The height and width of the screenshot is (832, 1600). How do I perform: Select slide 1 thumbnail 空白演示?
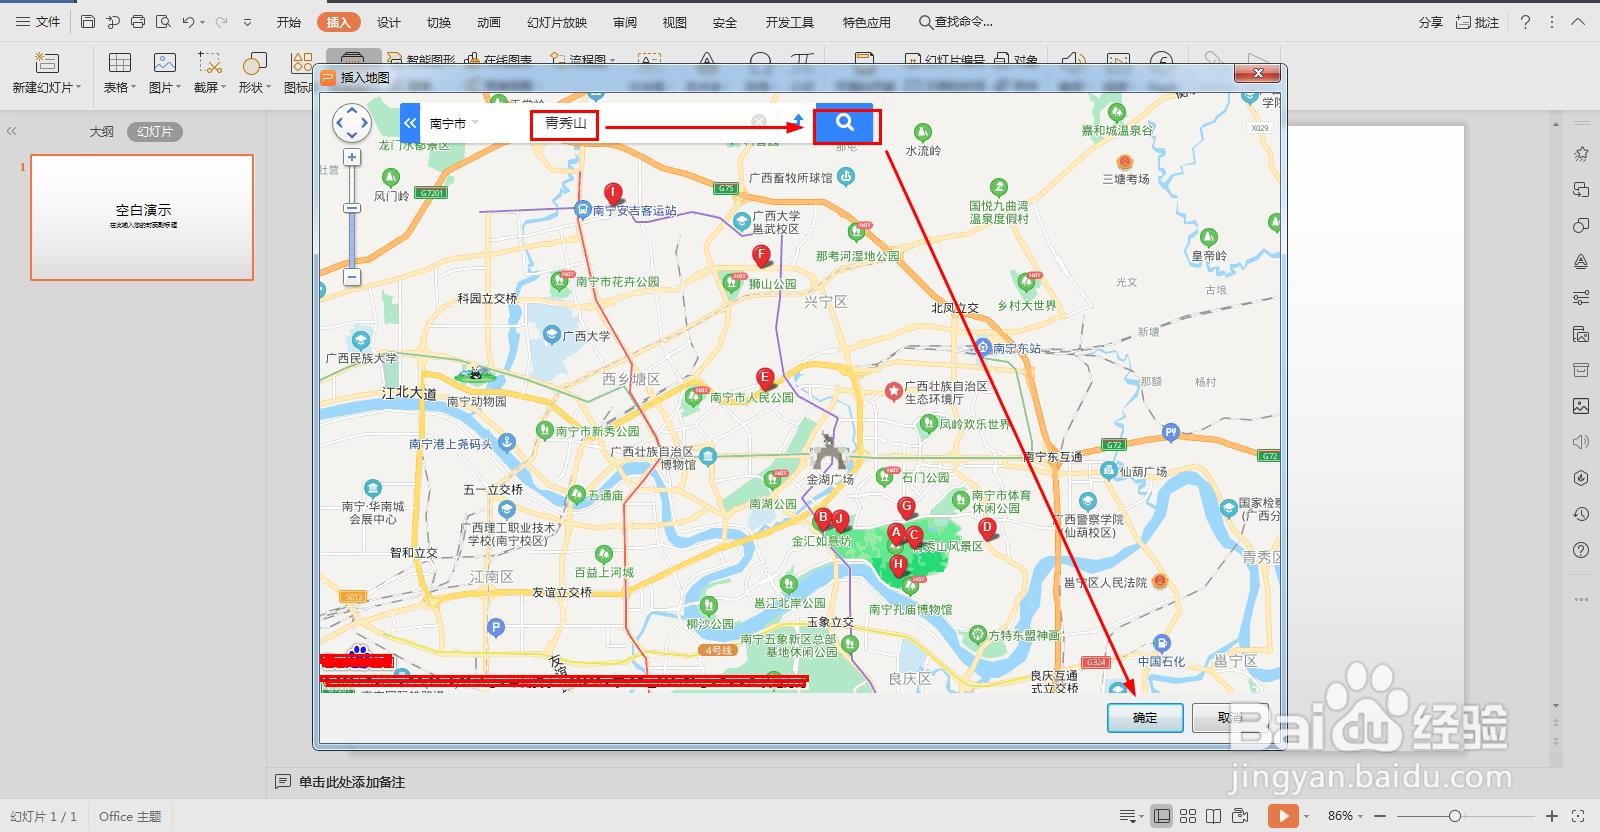click(x=142, y=217)
